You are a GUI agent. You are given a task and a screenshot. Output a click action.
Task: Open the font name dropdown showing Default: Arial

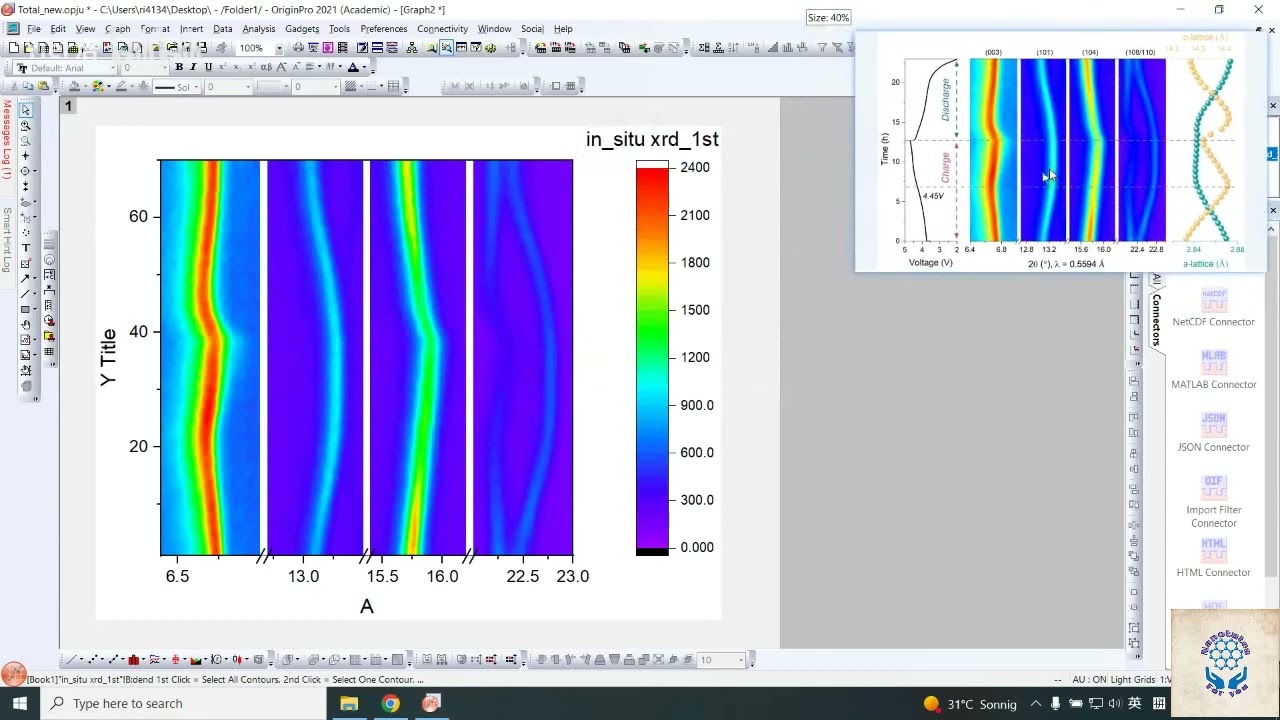pyautogui.click(x=66, y=68)
